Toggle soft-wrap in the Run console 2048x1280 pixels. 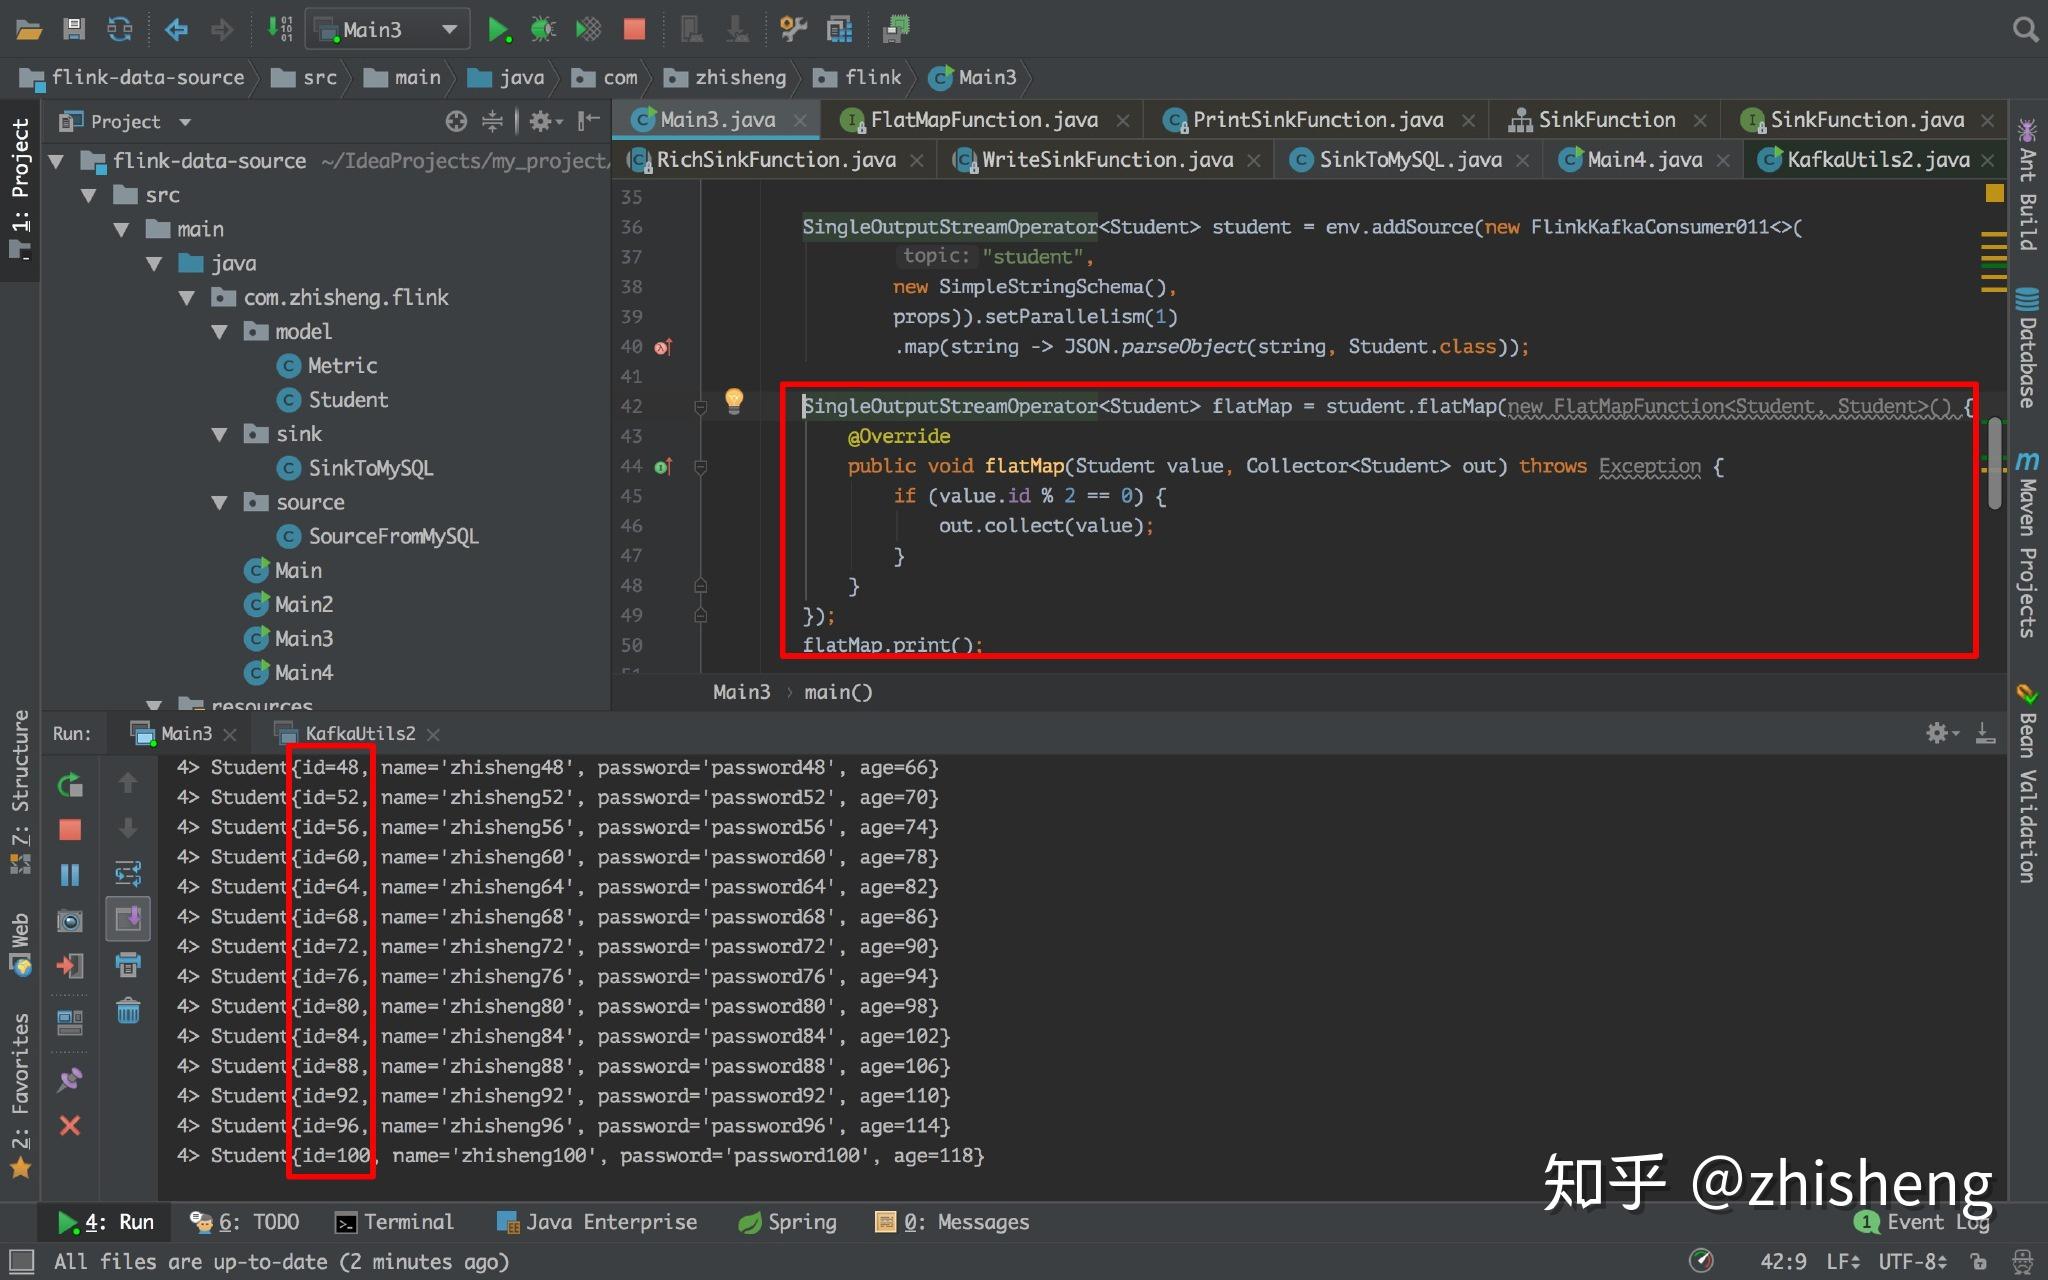pos(129,874)
